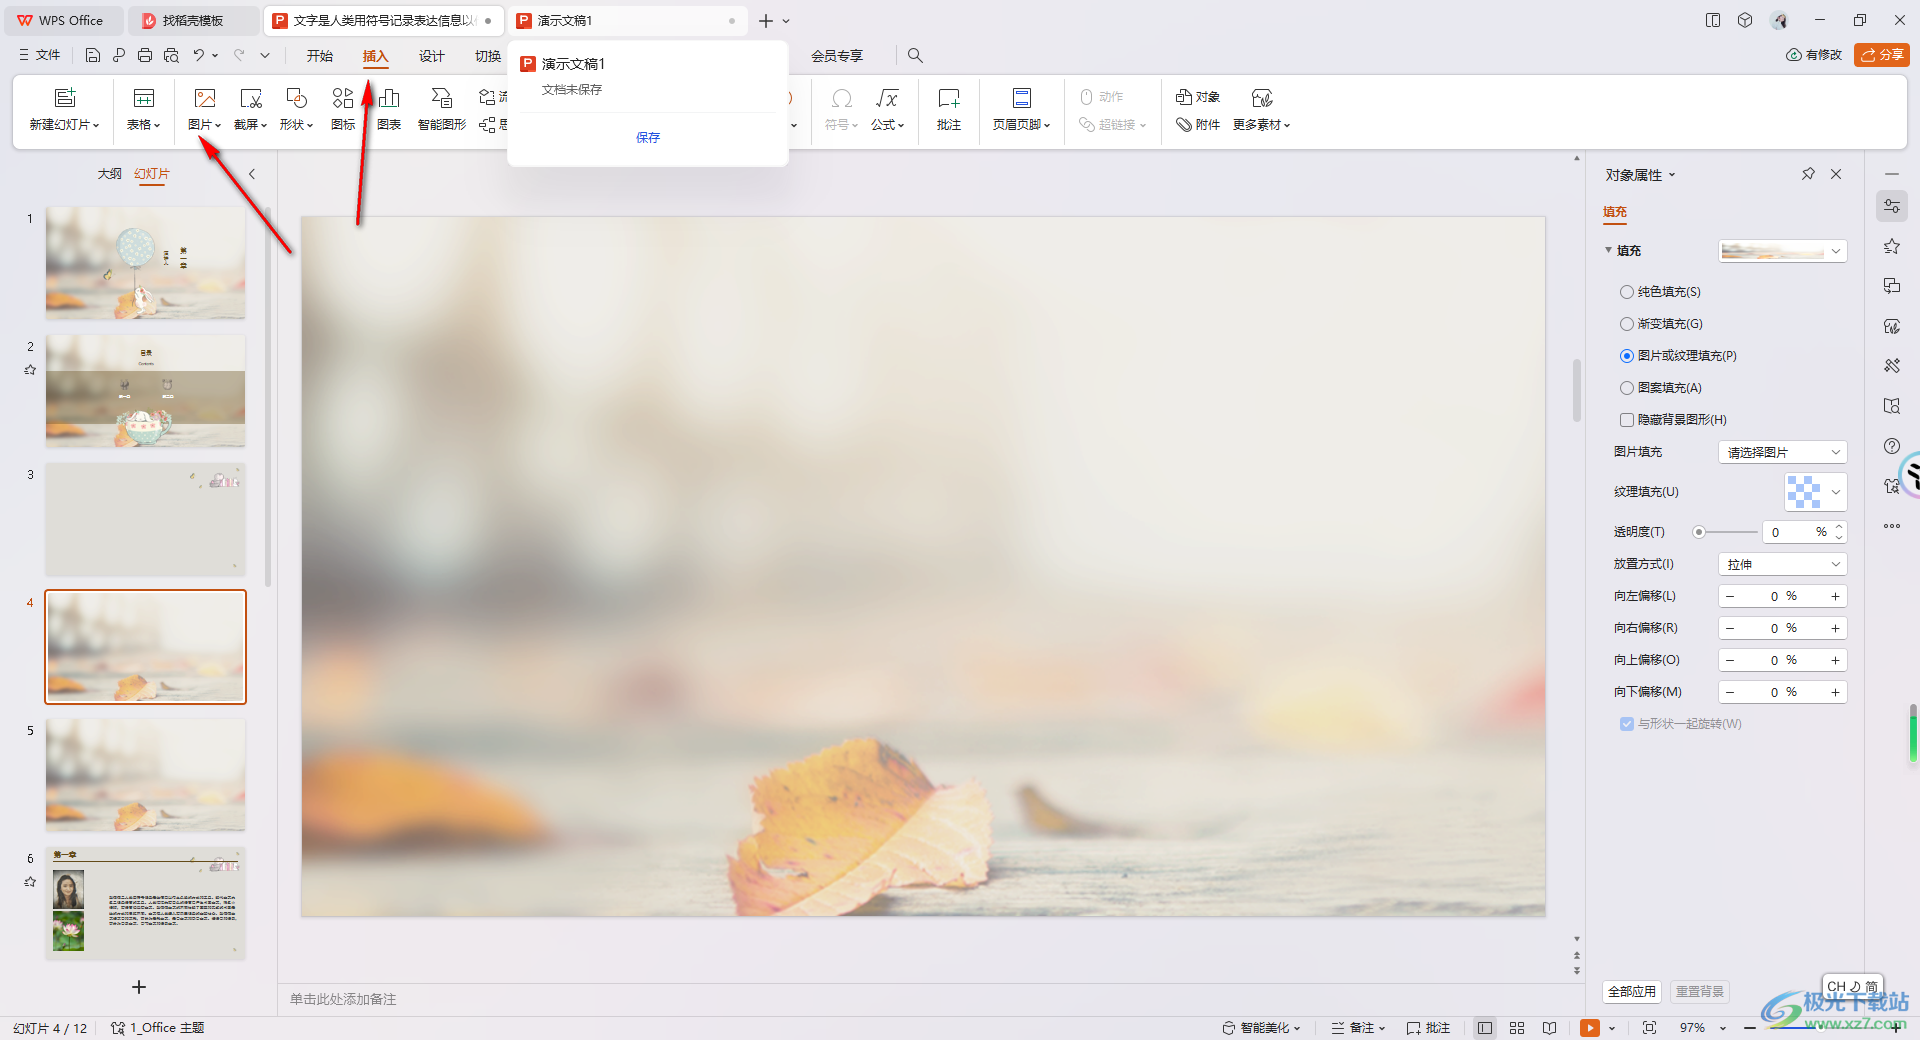Click the fit-to-window icon in status bar
This screenshot has width=1920, height=1040.
click(x=1649, y=1028)
